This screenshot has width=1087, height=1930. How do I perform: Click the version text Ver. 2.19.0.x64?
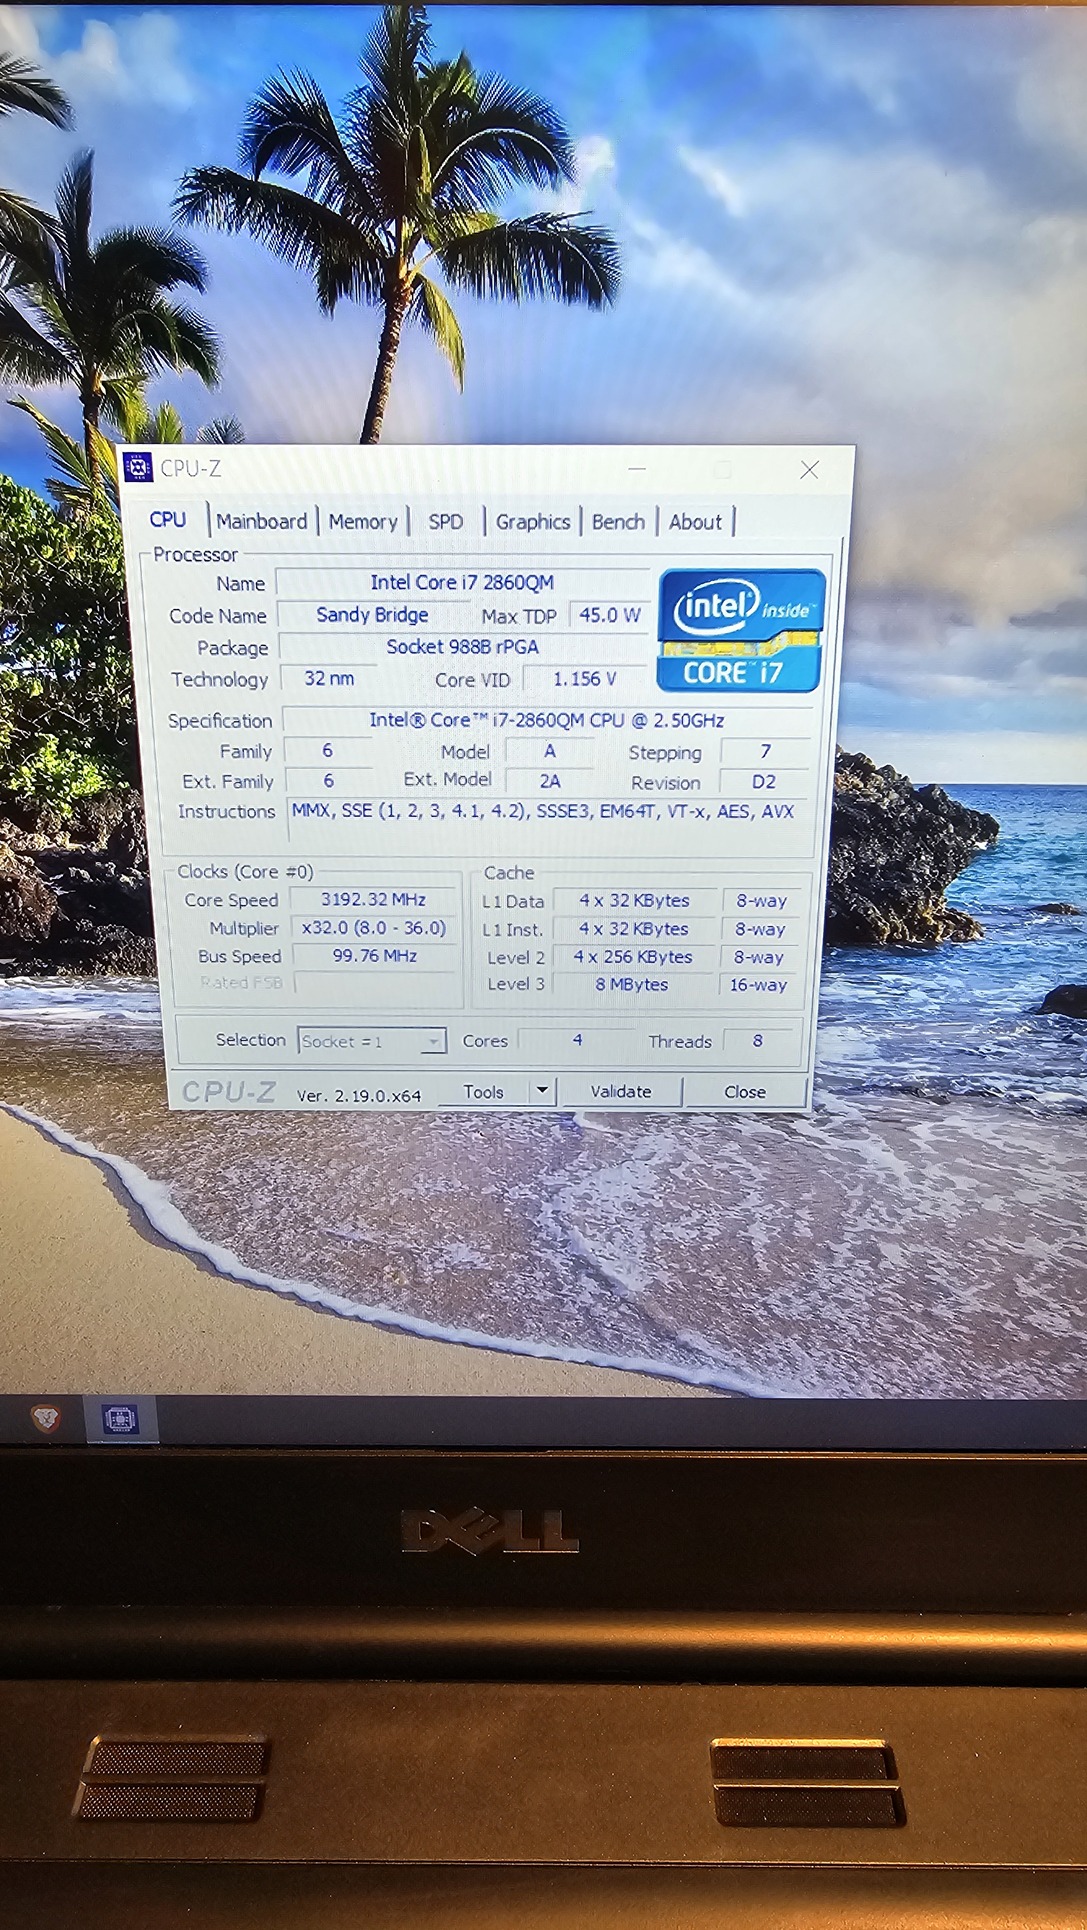pyautogui.click(x=359, y=1095)
